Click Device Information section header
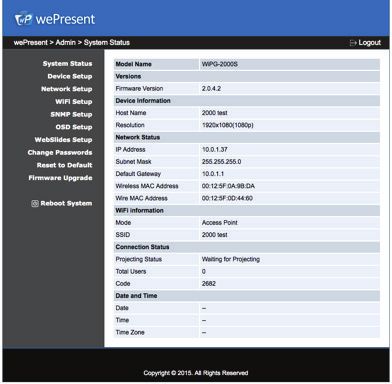The image size is (392, 384). coord(143,101)
